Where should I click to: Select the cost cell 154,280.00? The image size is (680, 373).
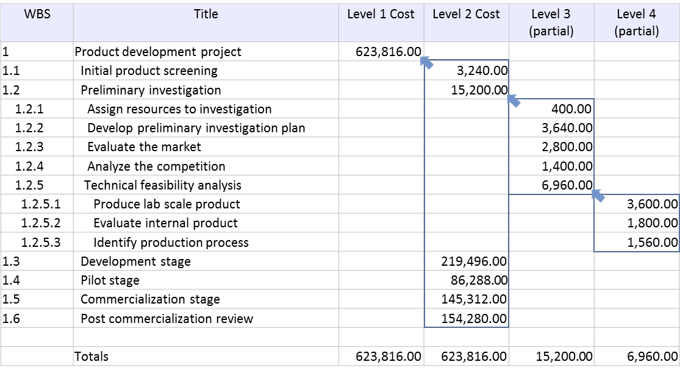pos(466,319)
